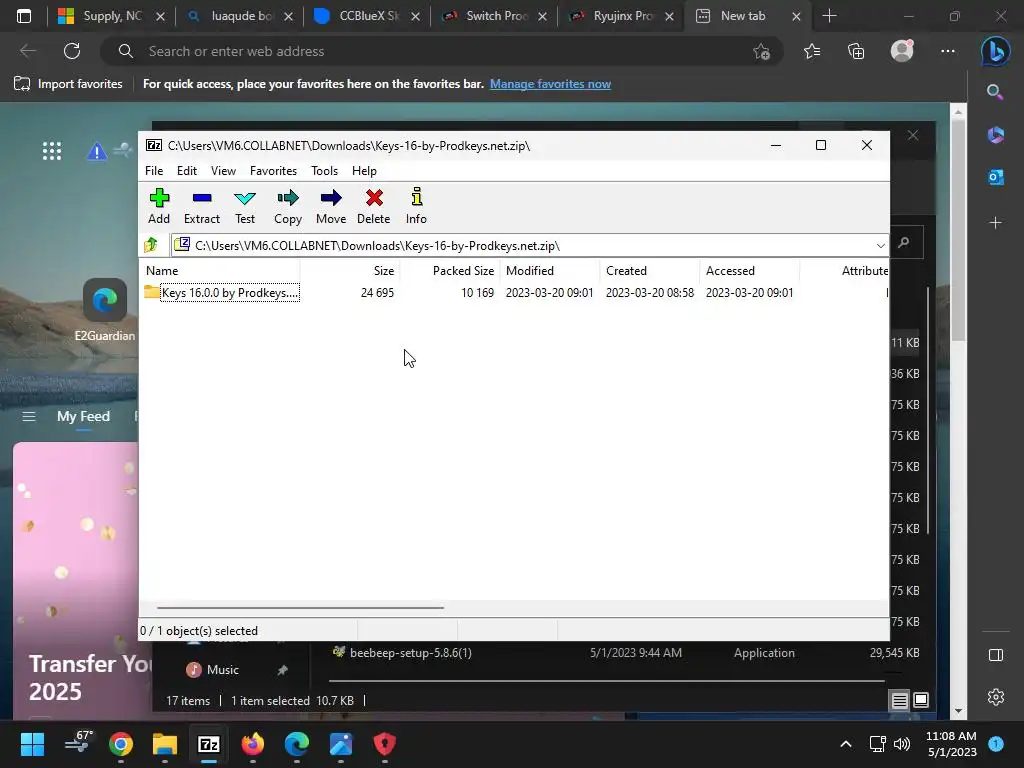Show hidden system tray icons
1024x768 pixels.
846,744
